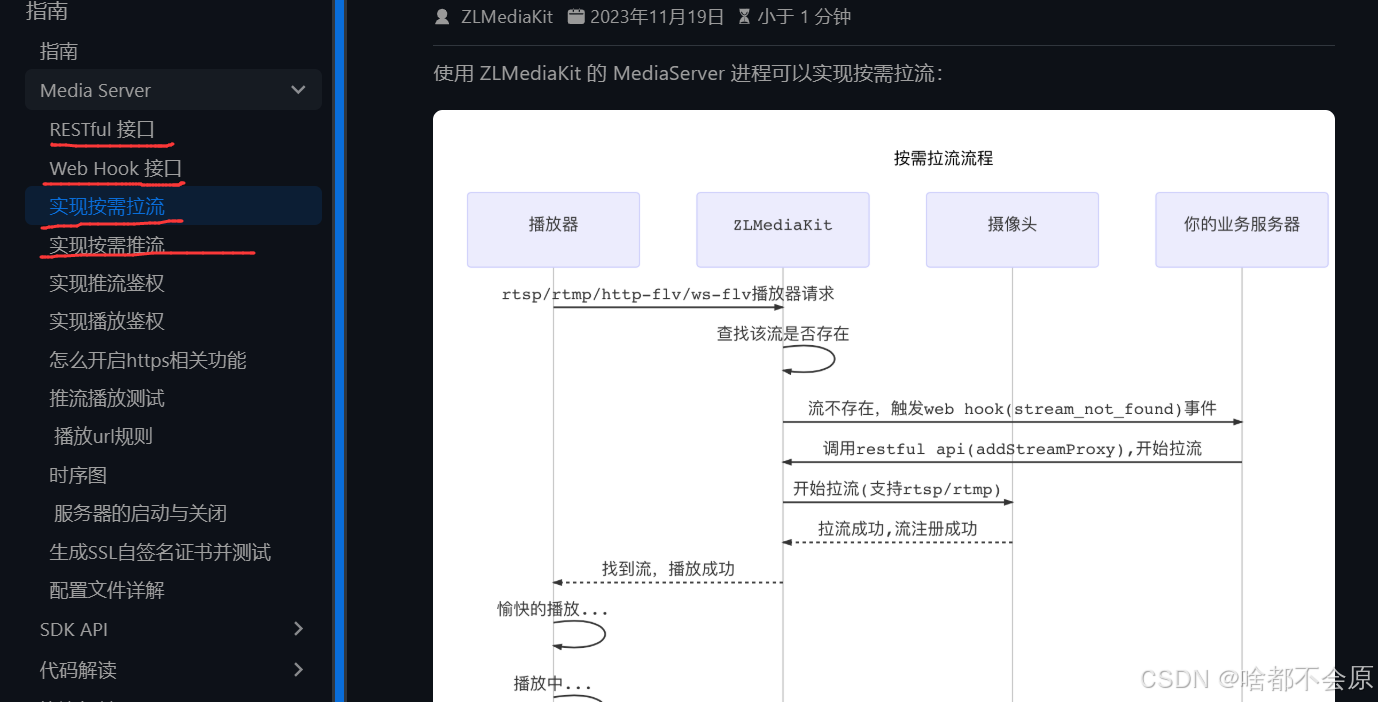The width and height of the screenshot is (1378, 702).
Task: Collapse the Media Server sidebar section
Action: pyautogui.click(x=297, y=89)
